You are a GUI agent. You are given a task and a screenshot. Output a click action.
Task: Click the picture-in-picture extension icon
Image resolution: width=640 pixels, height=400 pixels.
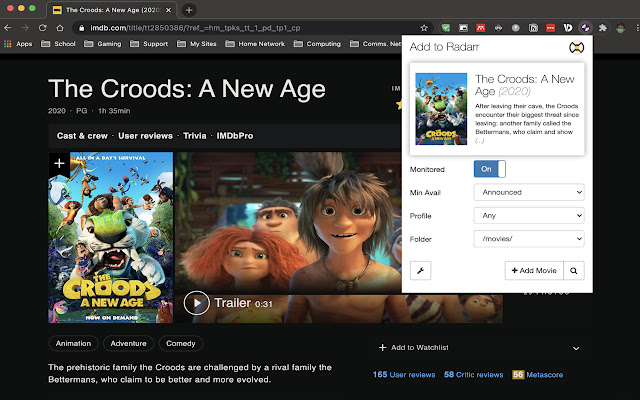pos(463,28)
